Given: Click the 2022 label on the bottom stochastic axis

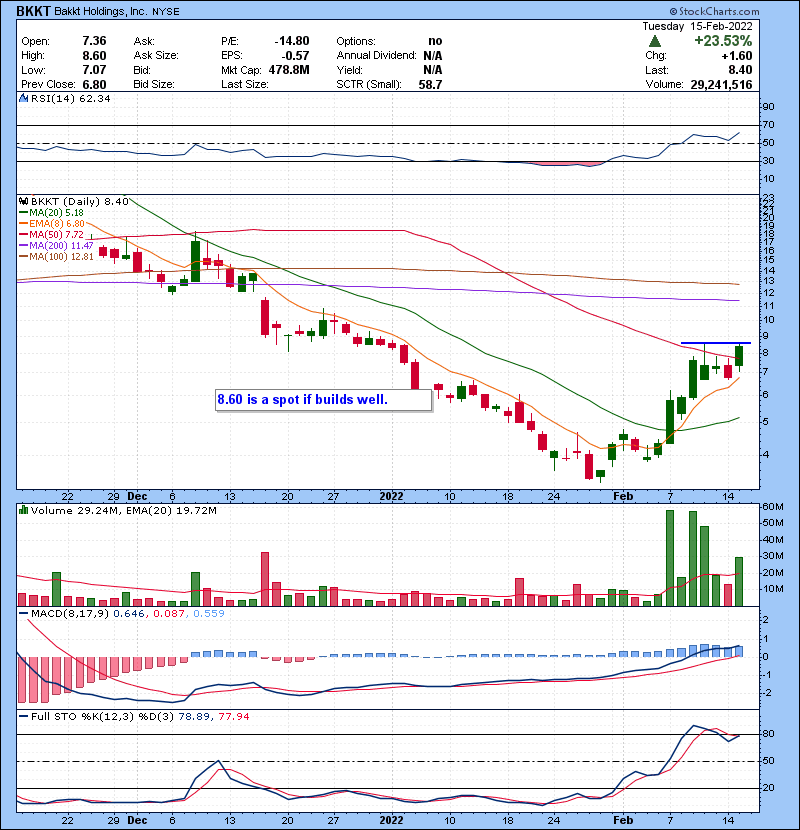Looking at the screenshot, I should point(391,820).
